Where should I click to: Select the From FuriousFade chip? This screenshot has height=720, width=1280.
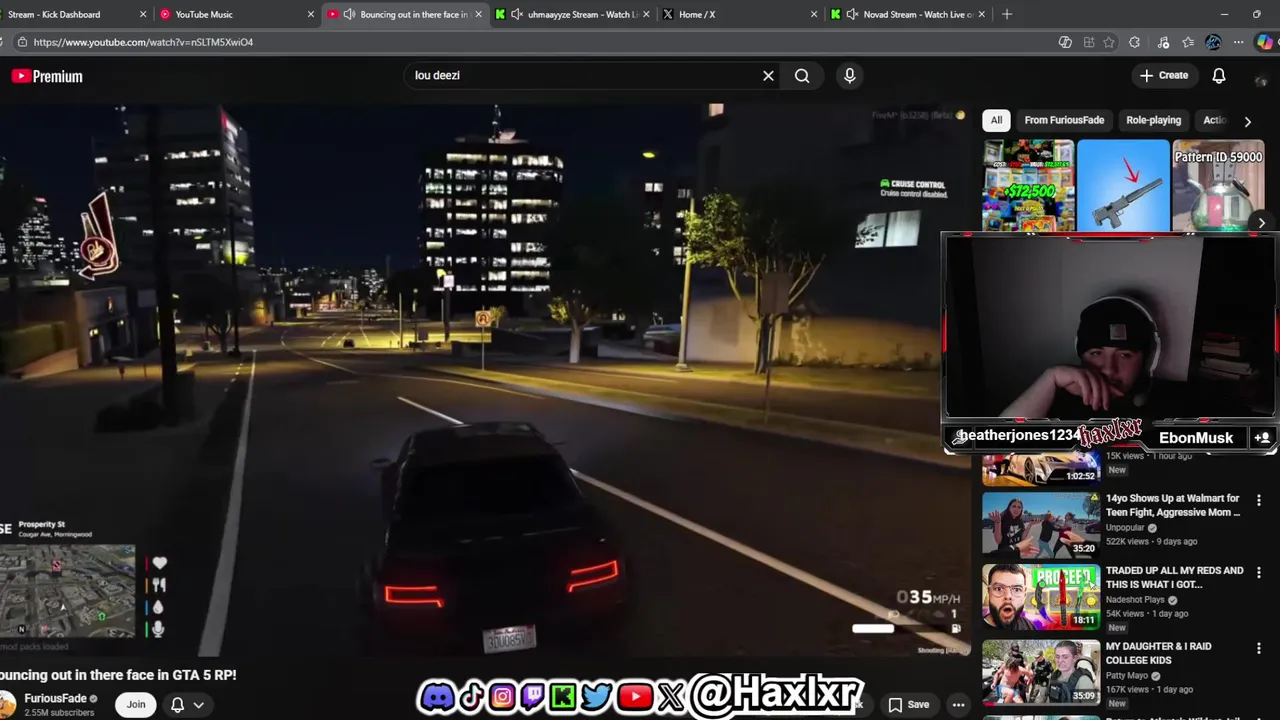1064,120
